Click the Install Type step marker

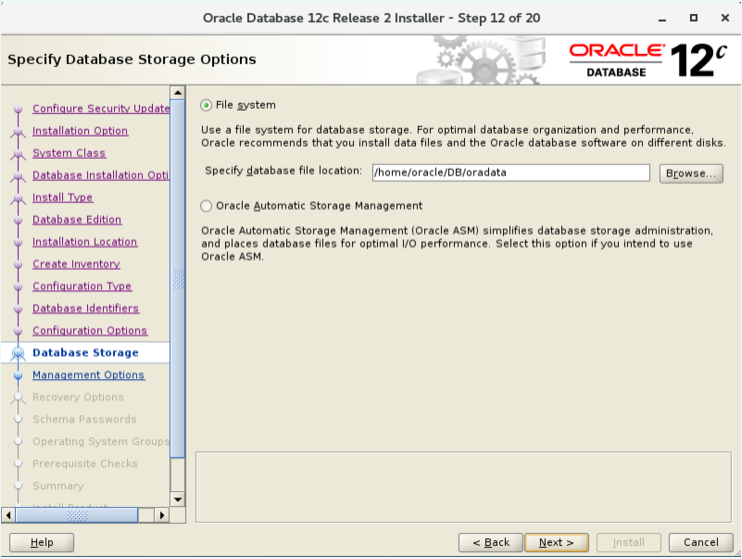[x=18, y=198]
